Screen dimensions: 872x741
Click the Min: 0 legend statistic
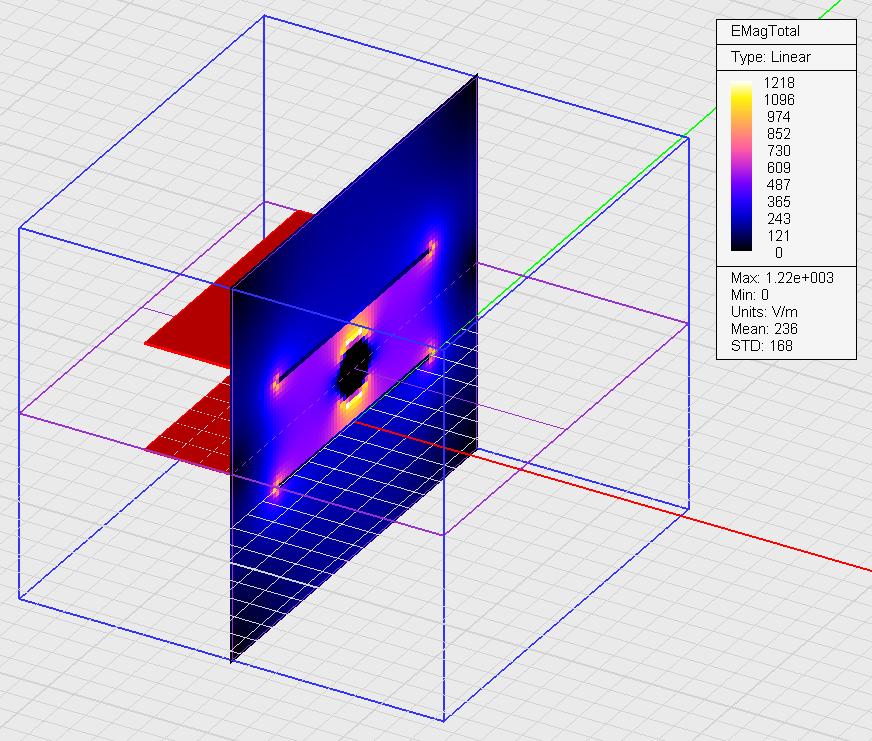coord(751,294)
